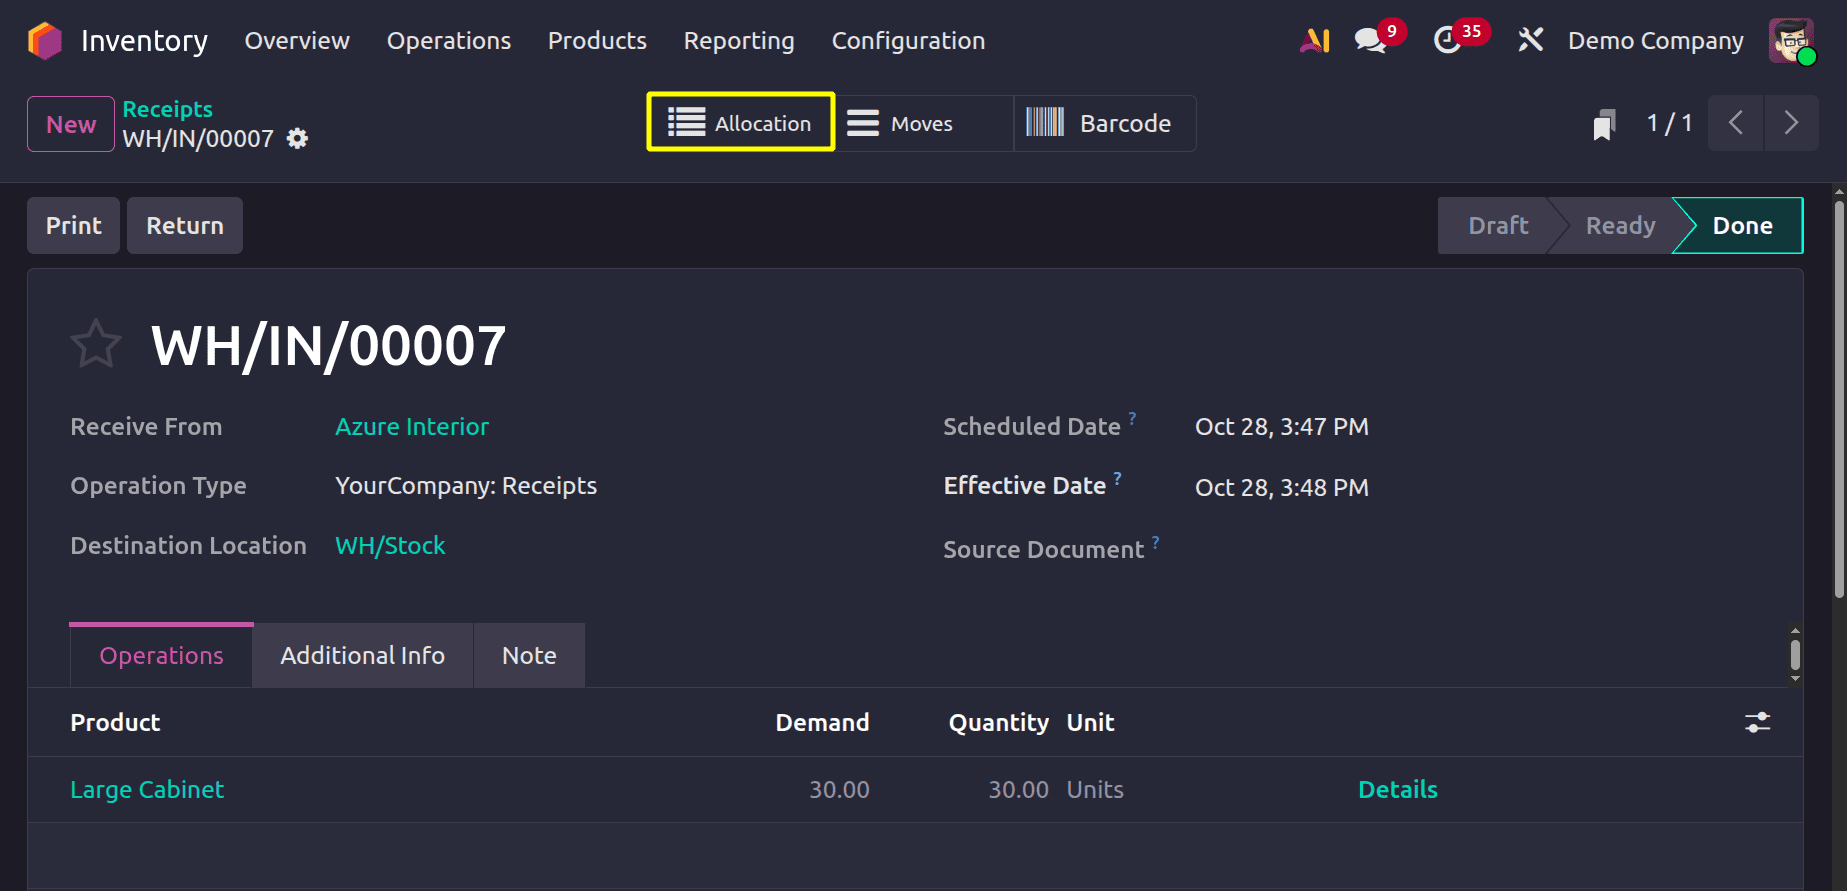The image size is (1847, 891).
Task: Open the Configuration menu
Action: (908, 41)
